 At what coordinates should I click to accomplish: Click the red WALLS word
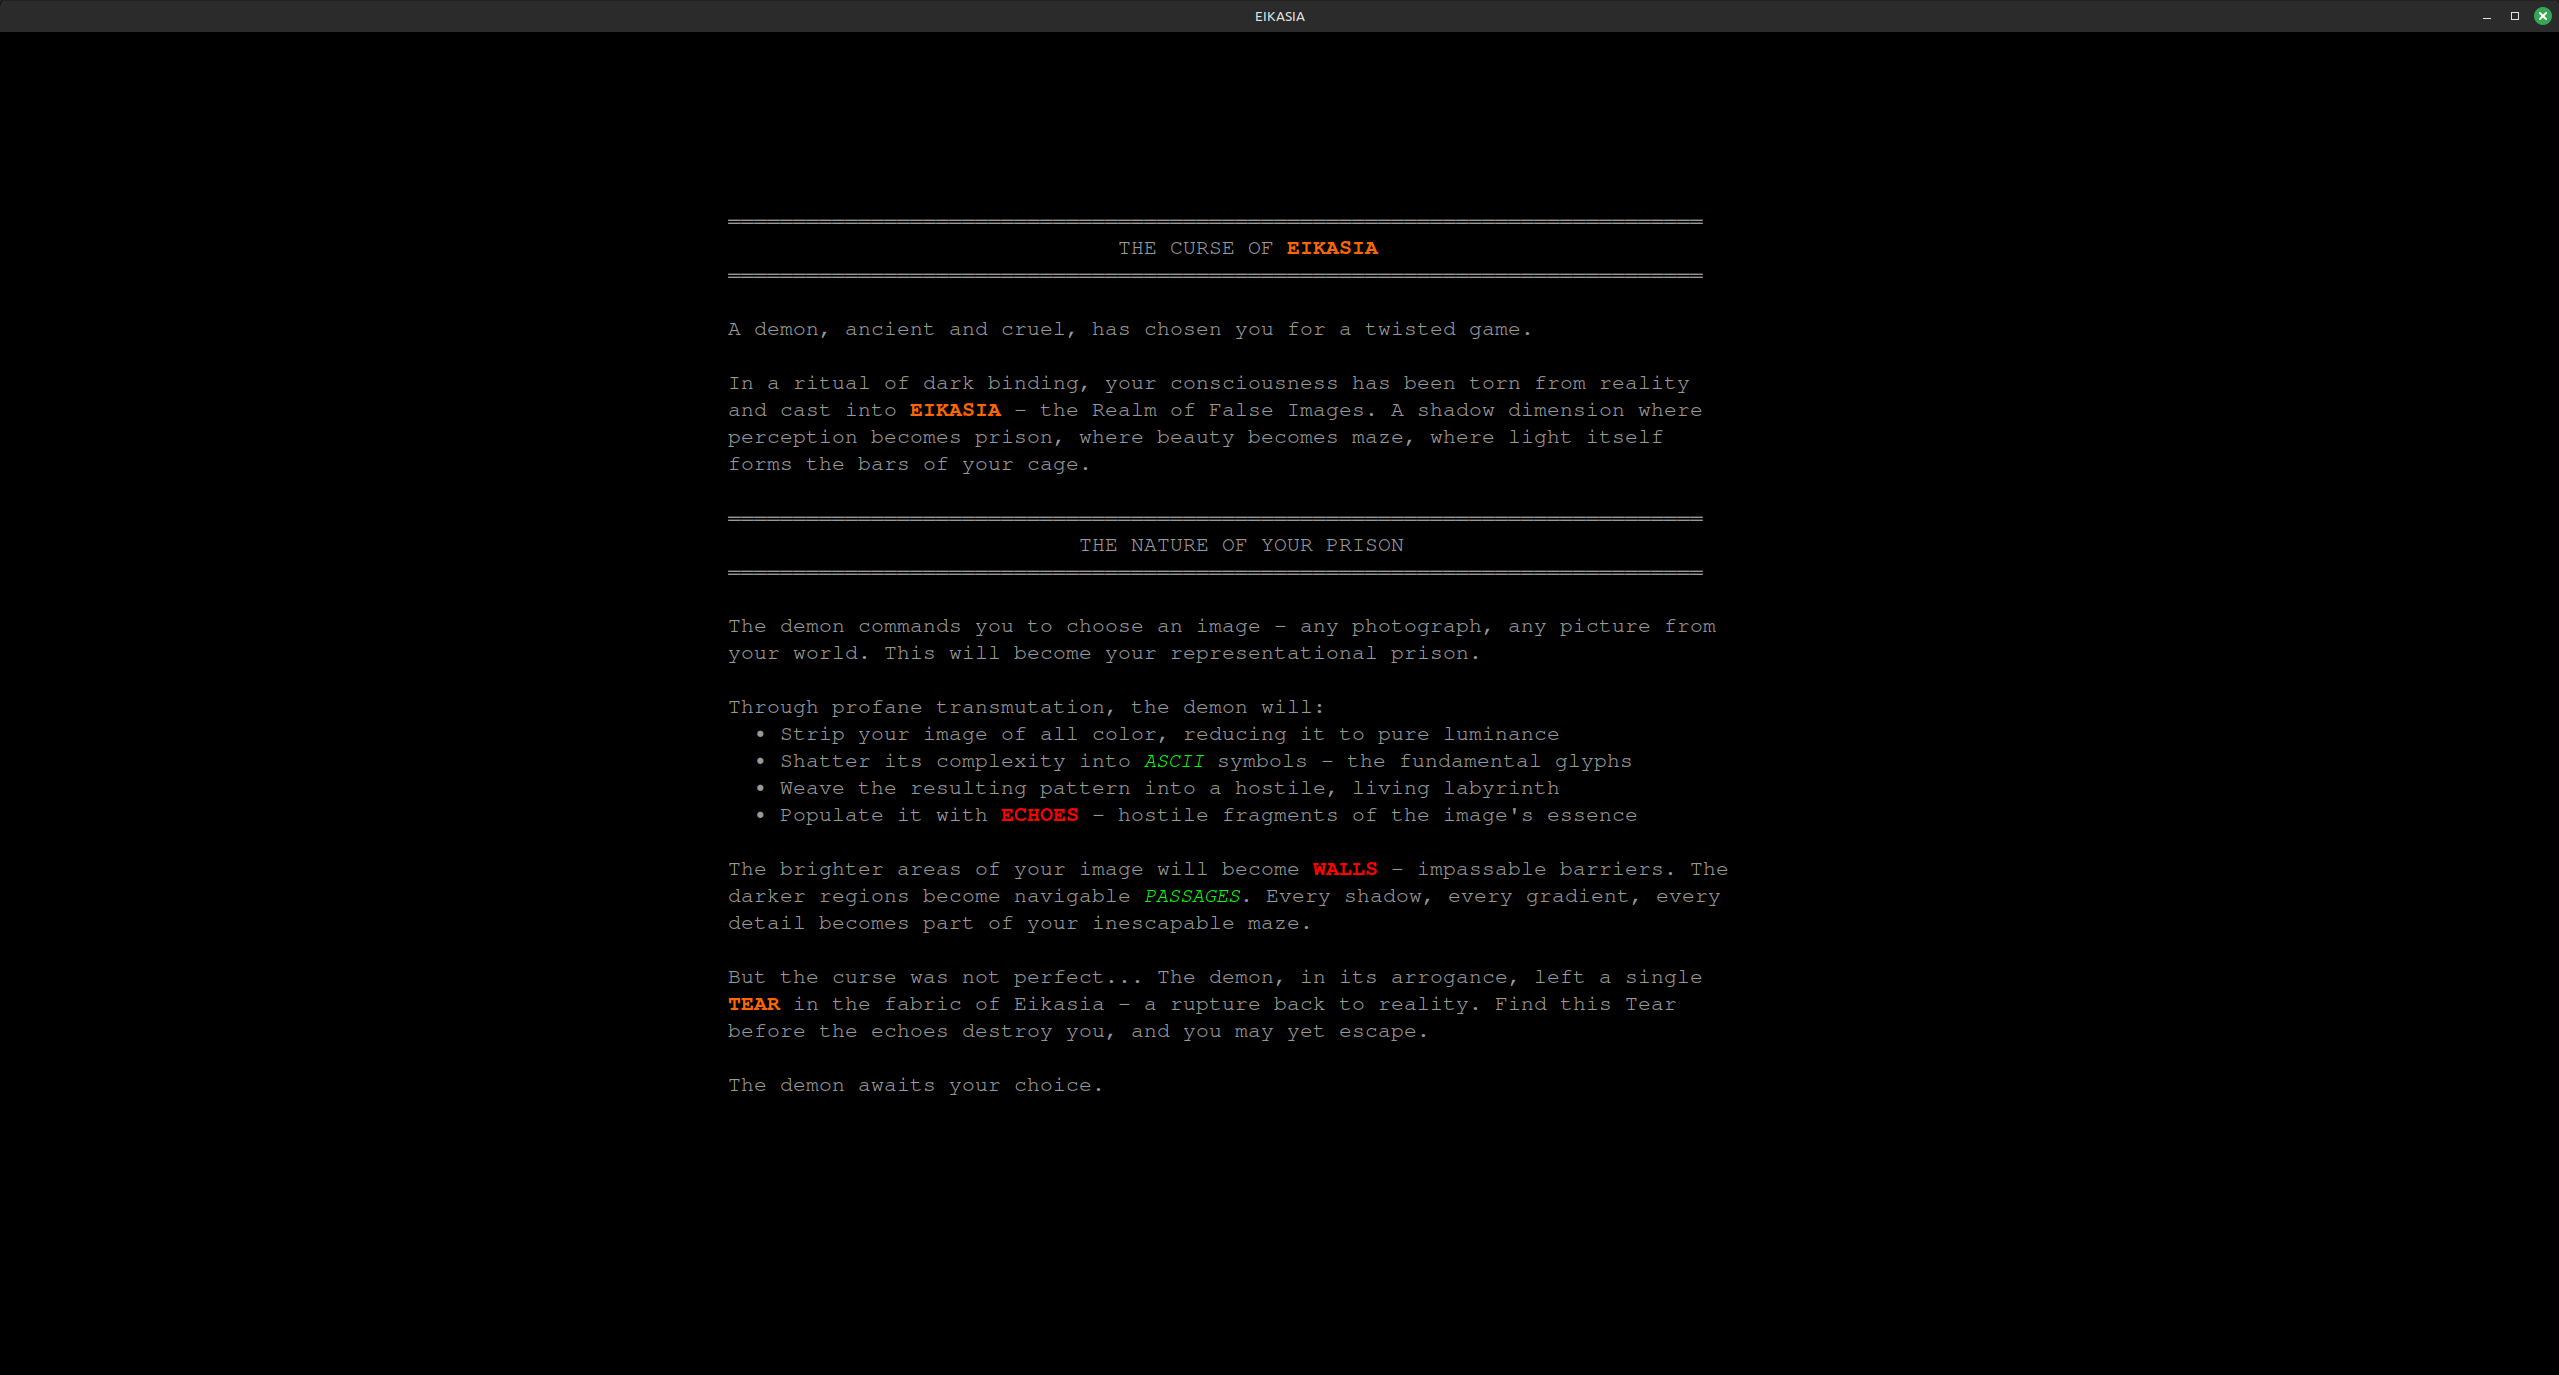pyautogui.click(x=1344, y=869)
